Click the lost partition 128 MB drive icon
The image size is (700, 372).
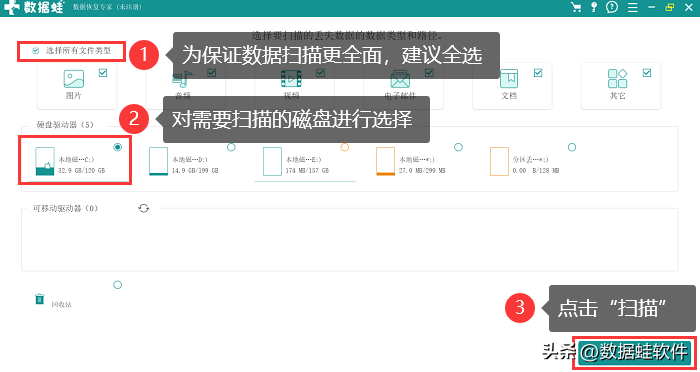[x=499, y=161]
